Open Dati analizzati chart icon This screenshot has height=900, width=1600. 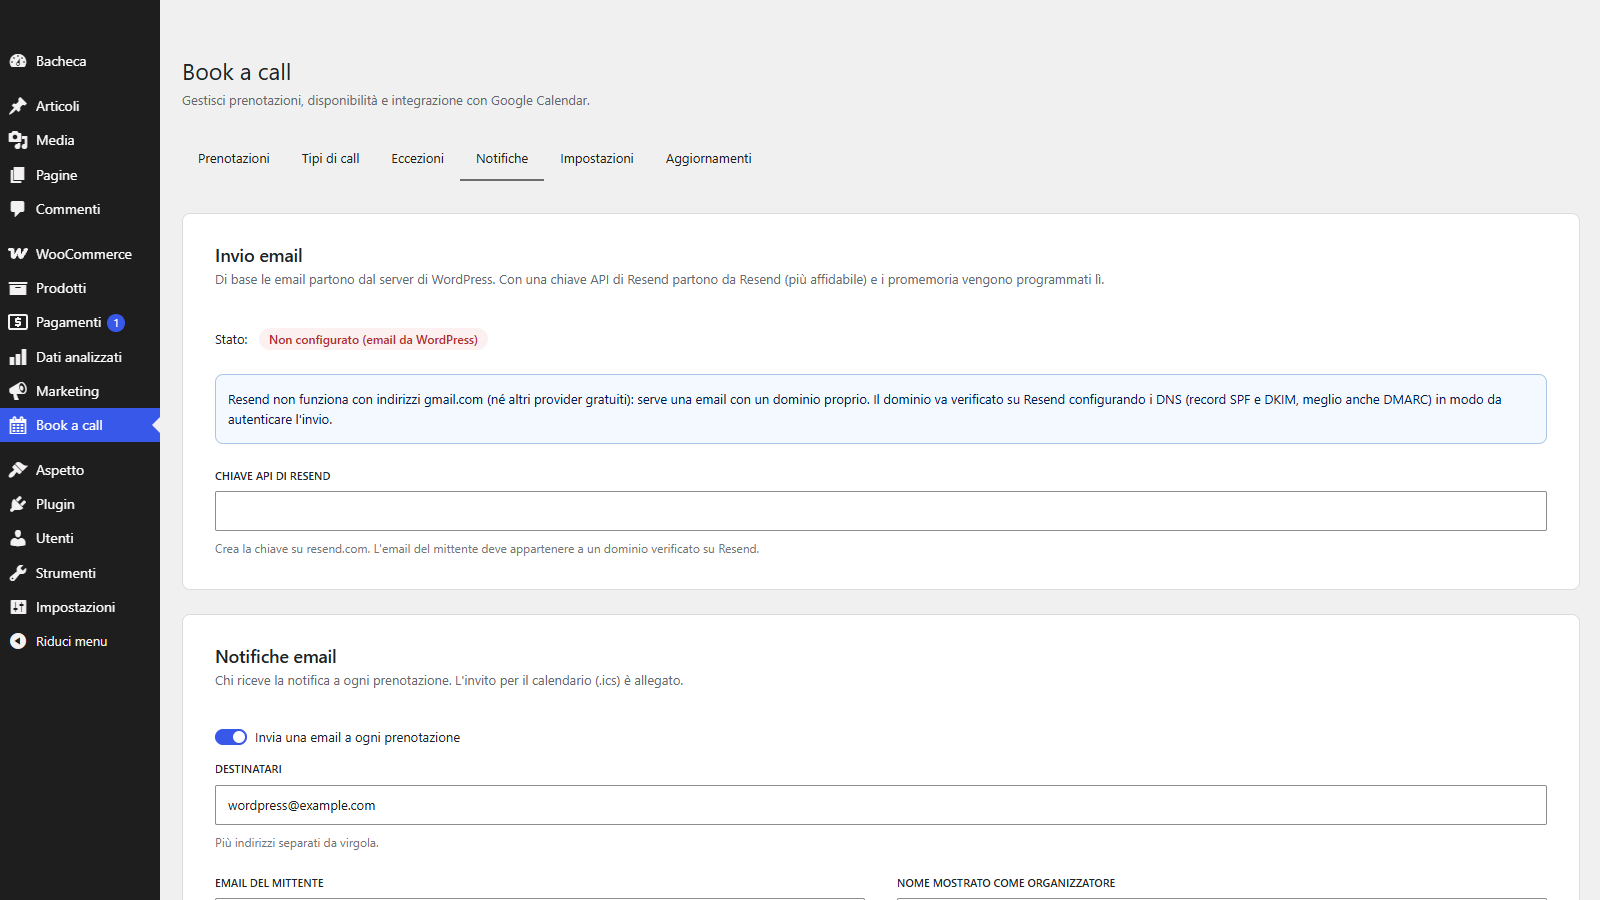(18, 357)
